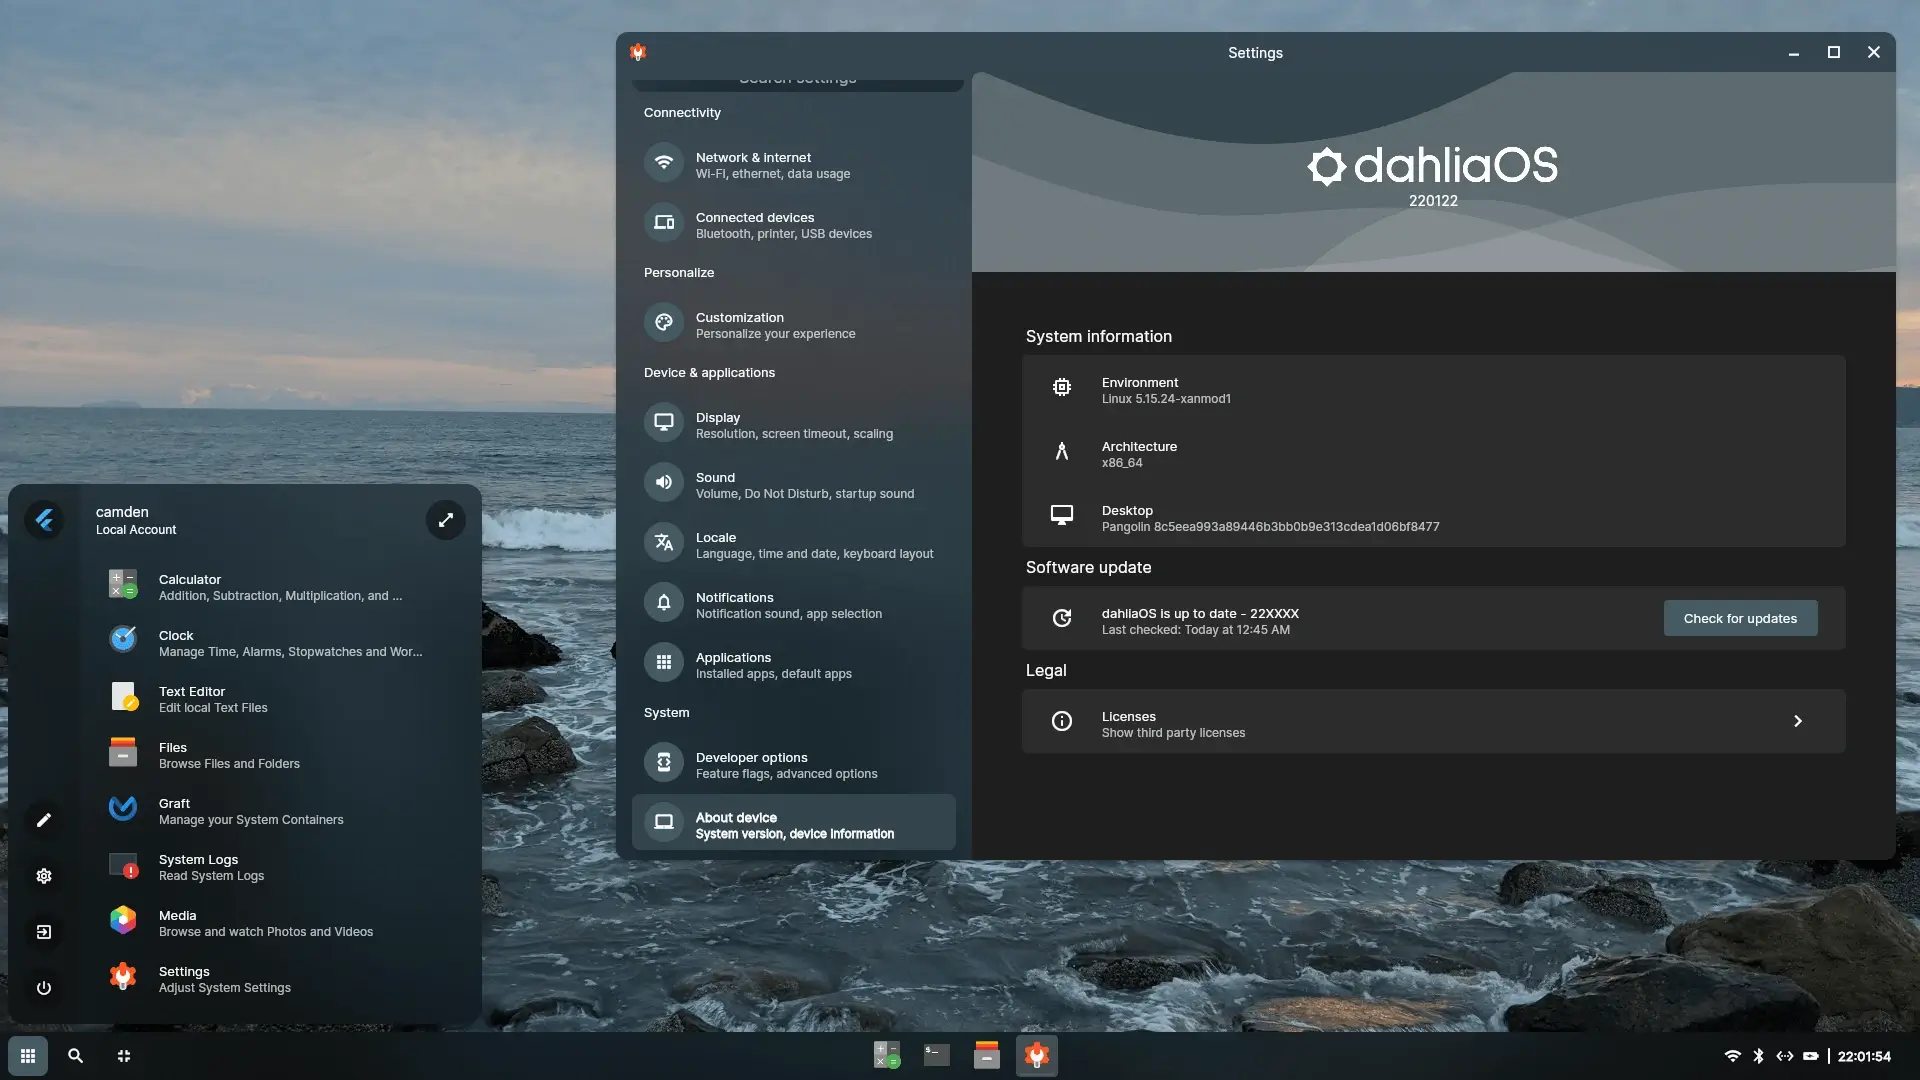Click the Desktop monitor icon
The image size is (1920, 1080).
[1062, 515]
